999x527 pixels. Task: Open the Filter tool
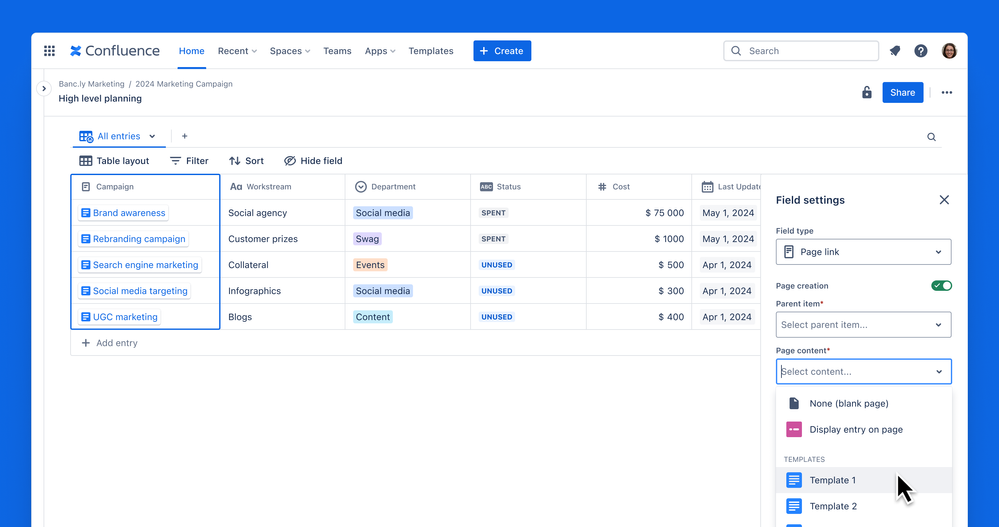(189, 161)
